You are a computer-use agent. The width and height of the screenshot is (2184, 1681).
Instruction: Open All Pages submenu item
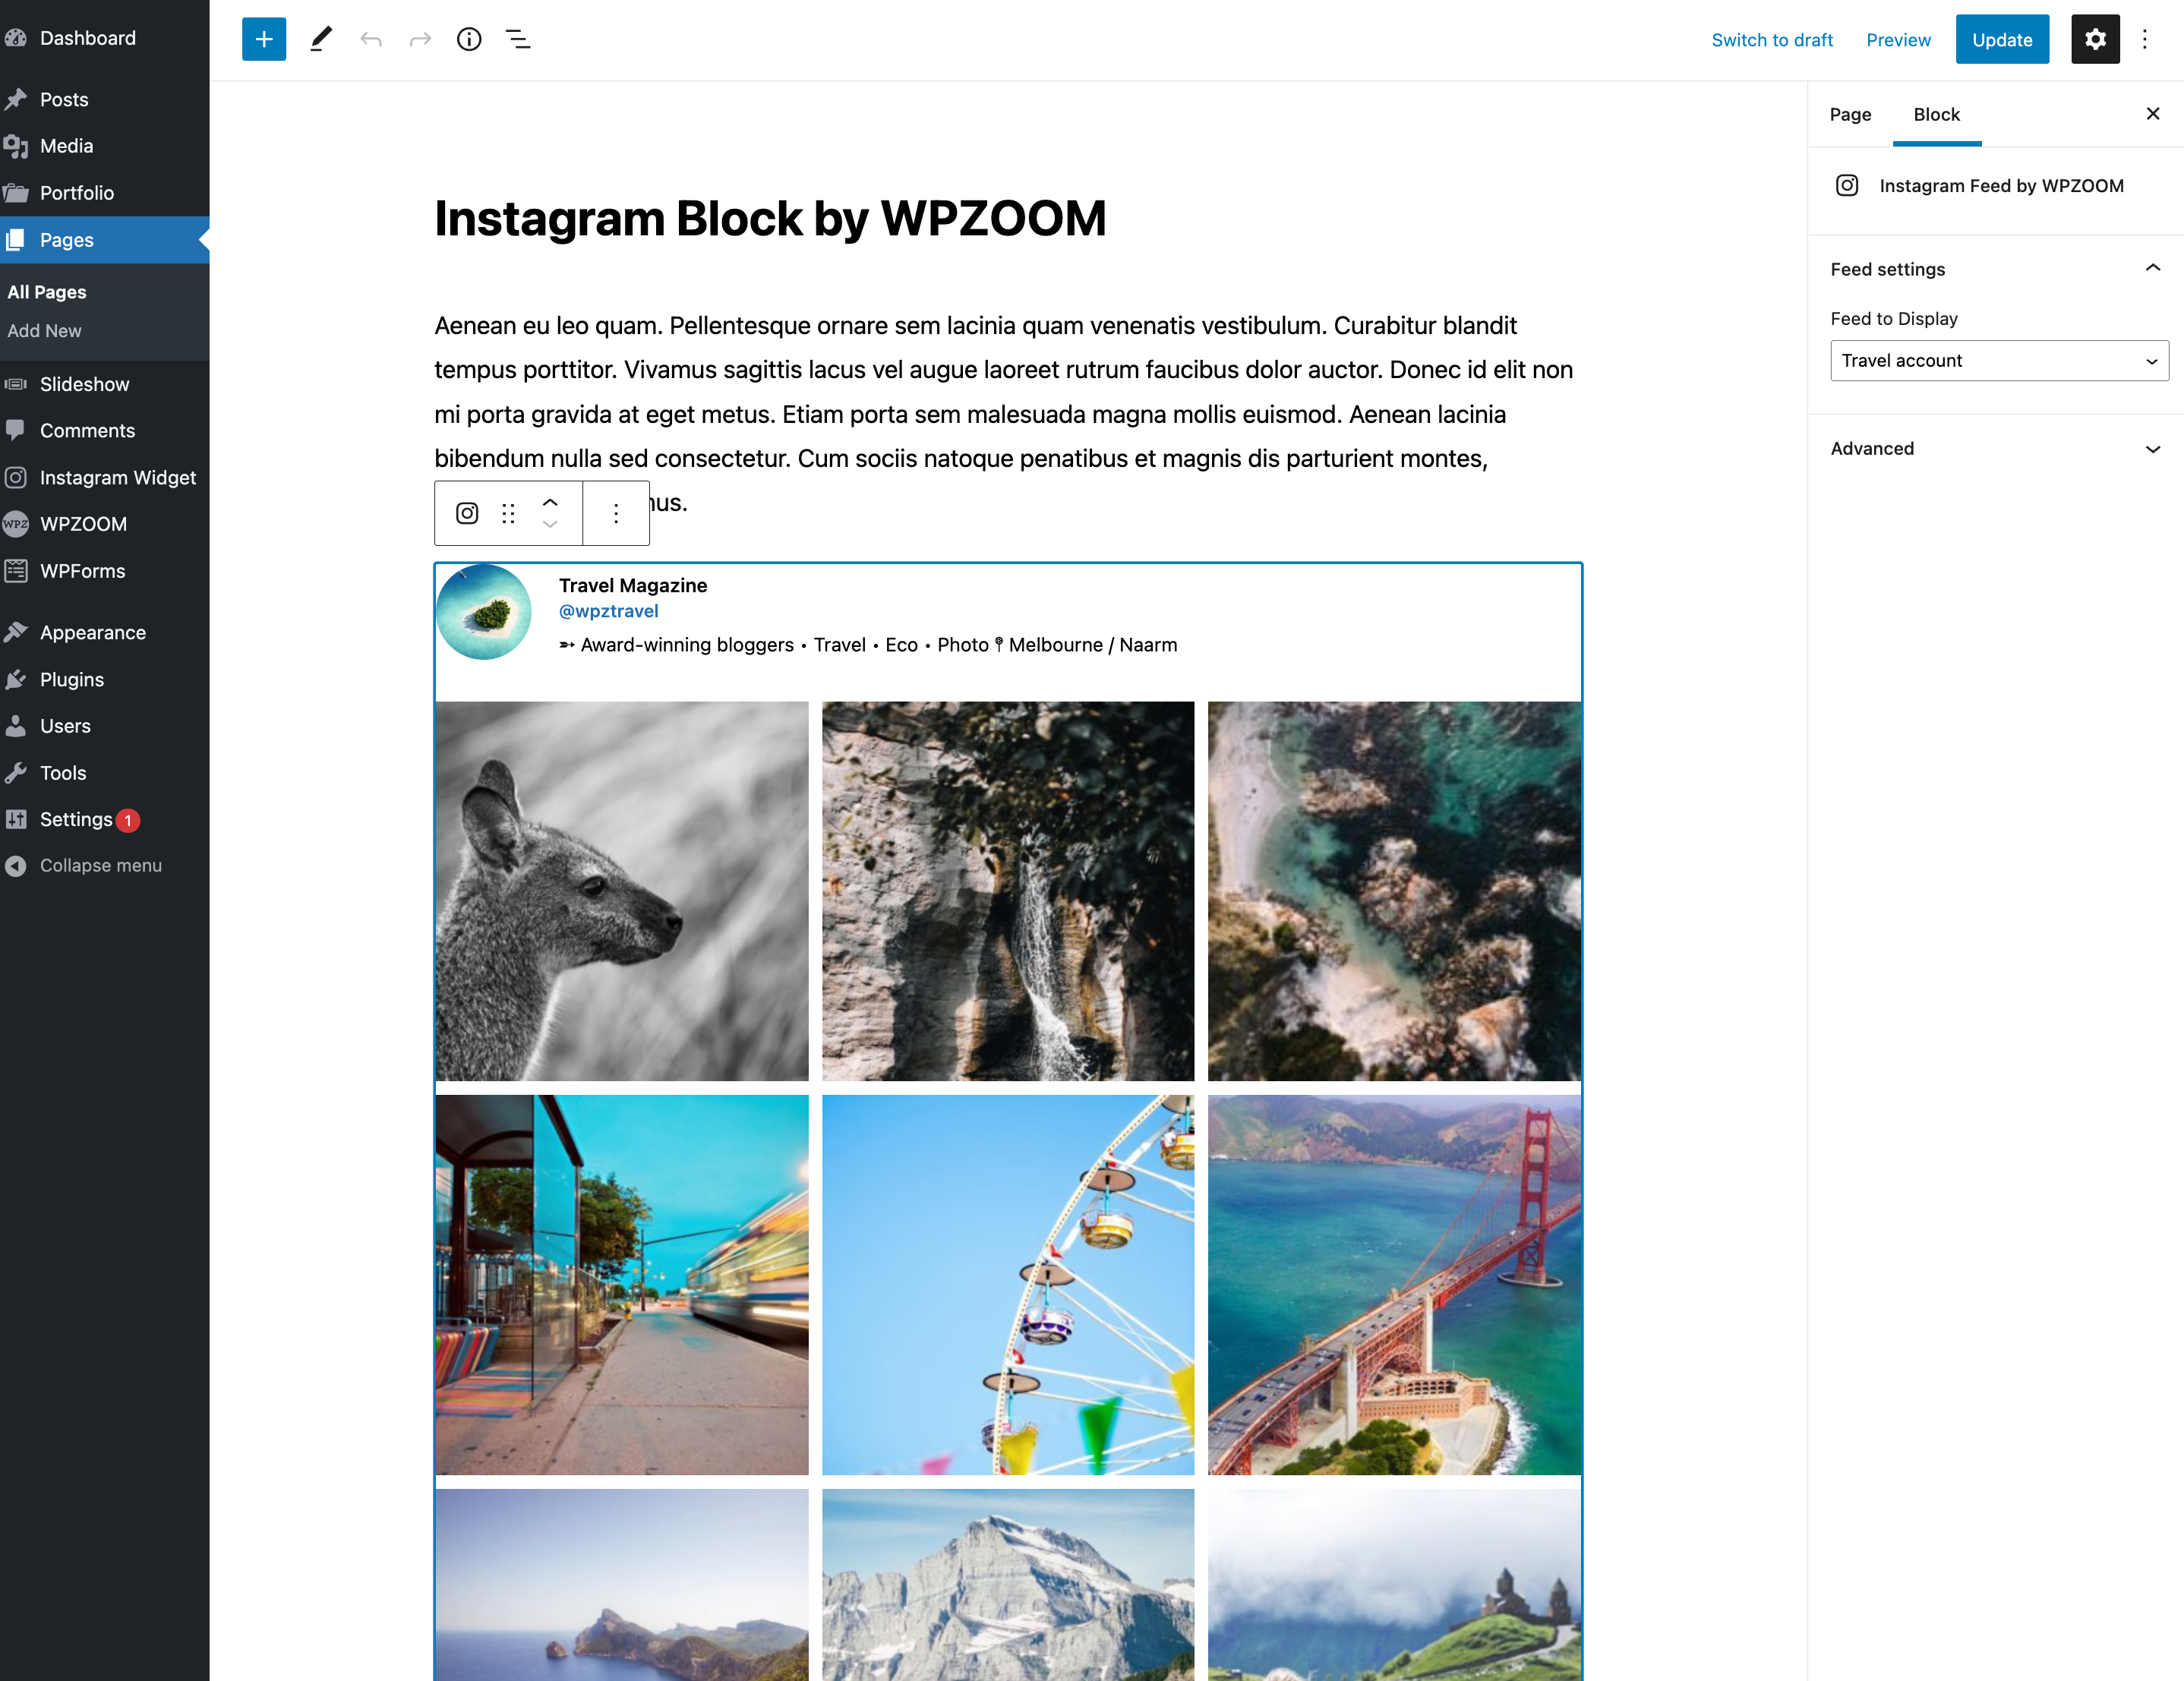[47, 292]
